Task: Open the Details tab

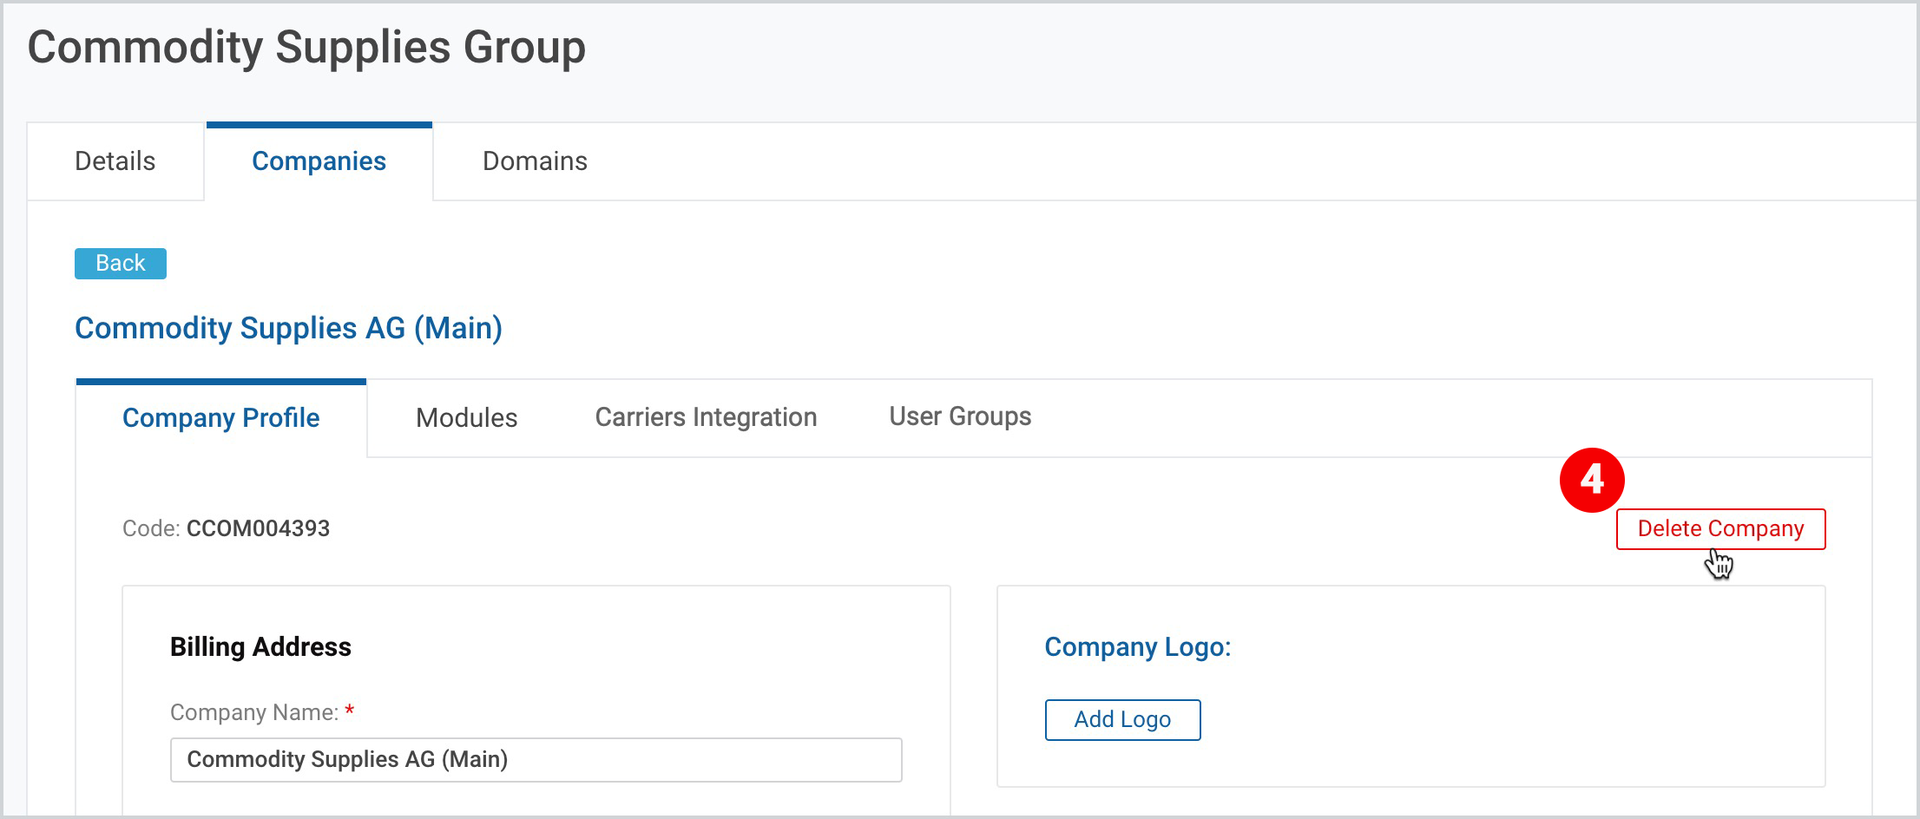Action: tap(115, 161)
